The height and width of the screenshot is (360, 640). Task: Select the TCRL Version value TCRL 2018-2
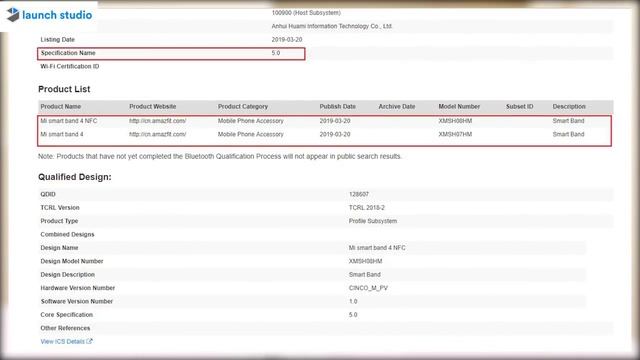pyautogui.click(x=367, y=208)
